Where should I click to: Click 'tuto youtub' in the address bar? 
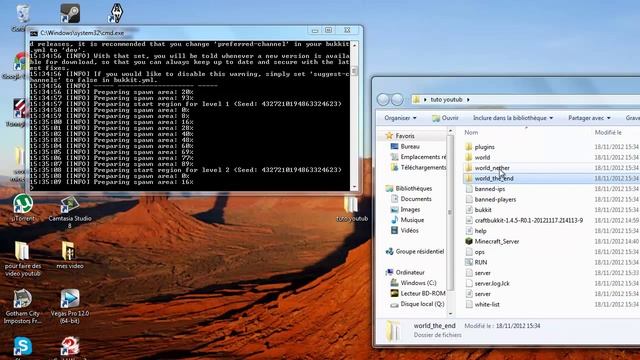point(447,100)
